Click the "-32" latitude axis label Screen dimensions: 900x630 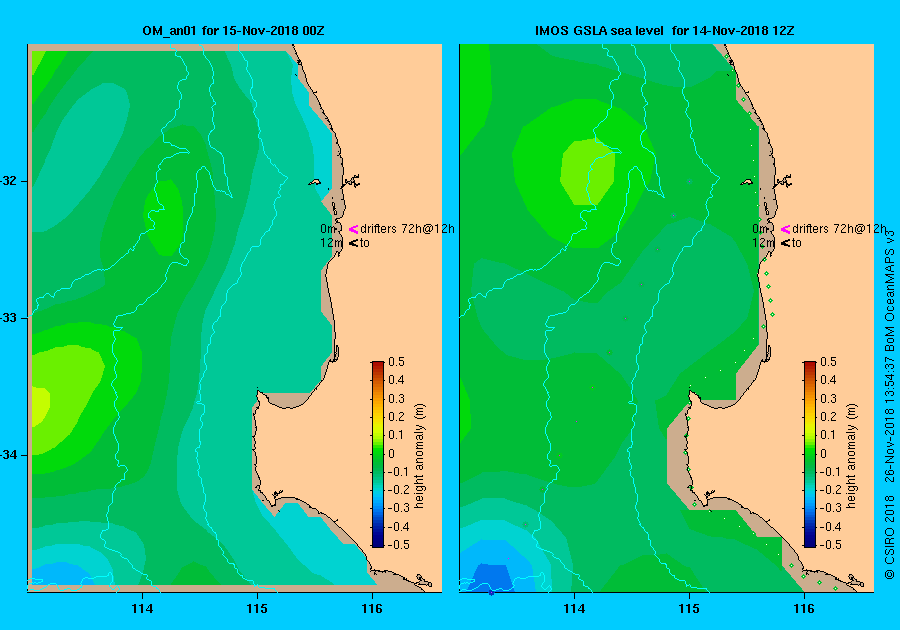[x=8, y=181]
